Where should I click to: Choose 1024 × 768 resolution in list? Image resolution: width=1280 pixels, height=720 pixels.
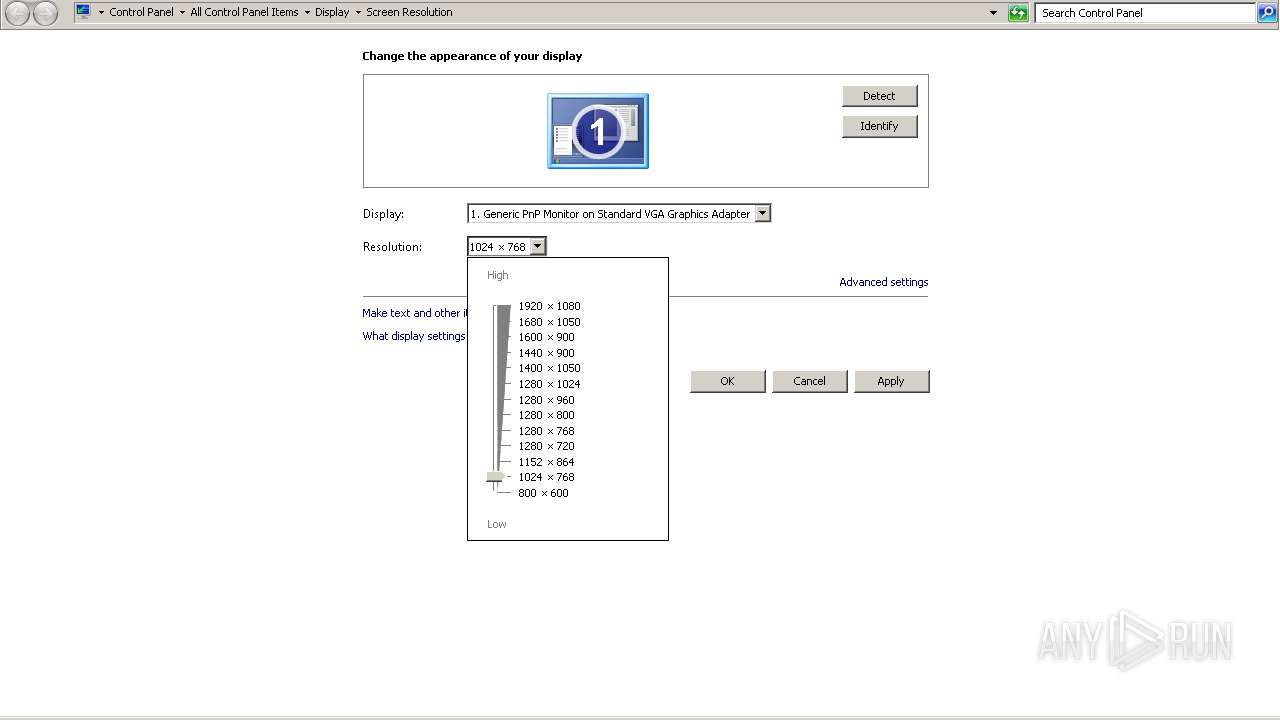point(546,477)
